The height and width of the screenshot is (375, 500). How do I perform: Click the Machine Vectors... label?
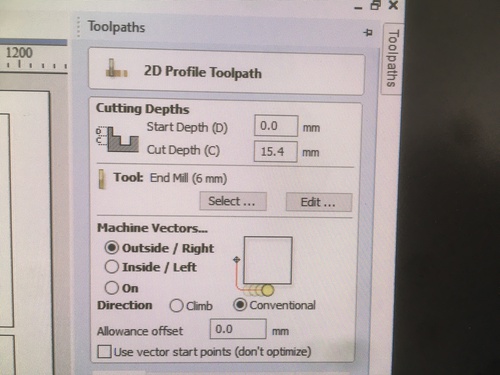pyautogui.click(x=152, y=228)
